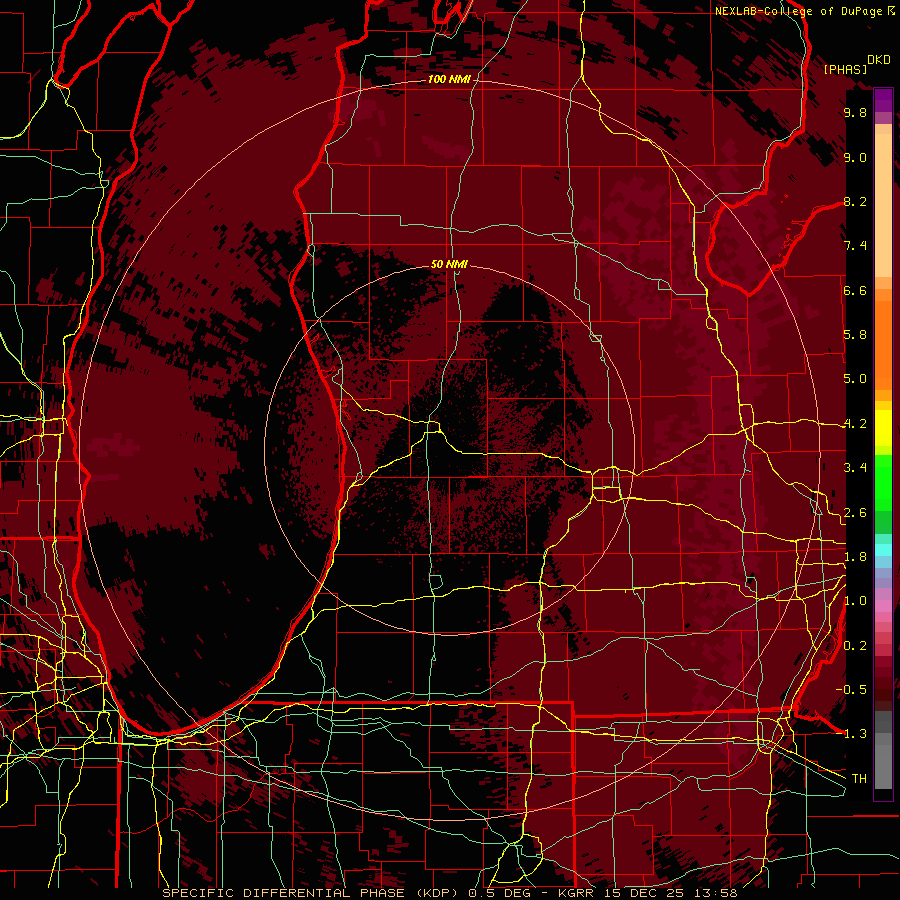Click the SPECIFIC DIFFERENTIAL PHASE (KDP) caption

click(313, 893)
